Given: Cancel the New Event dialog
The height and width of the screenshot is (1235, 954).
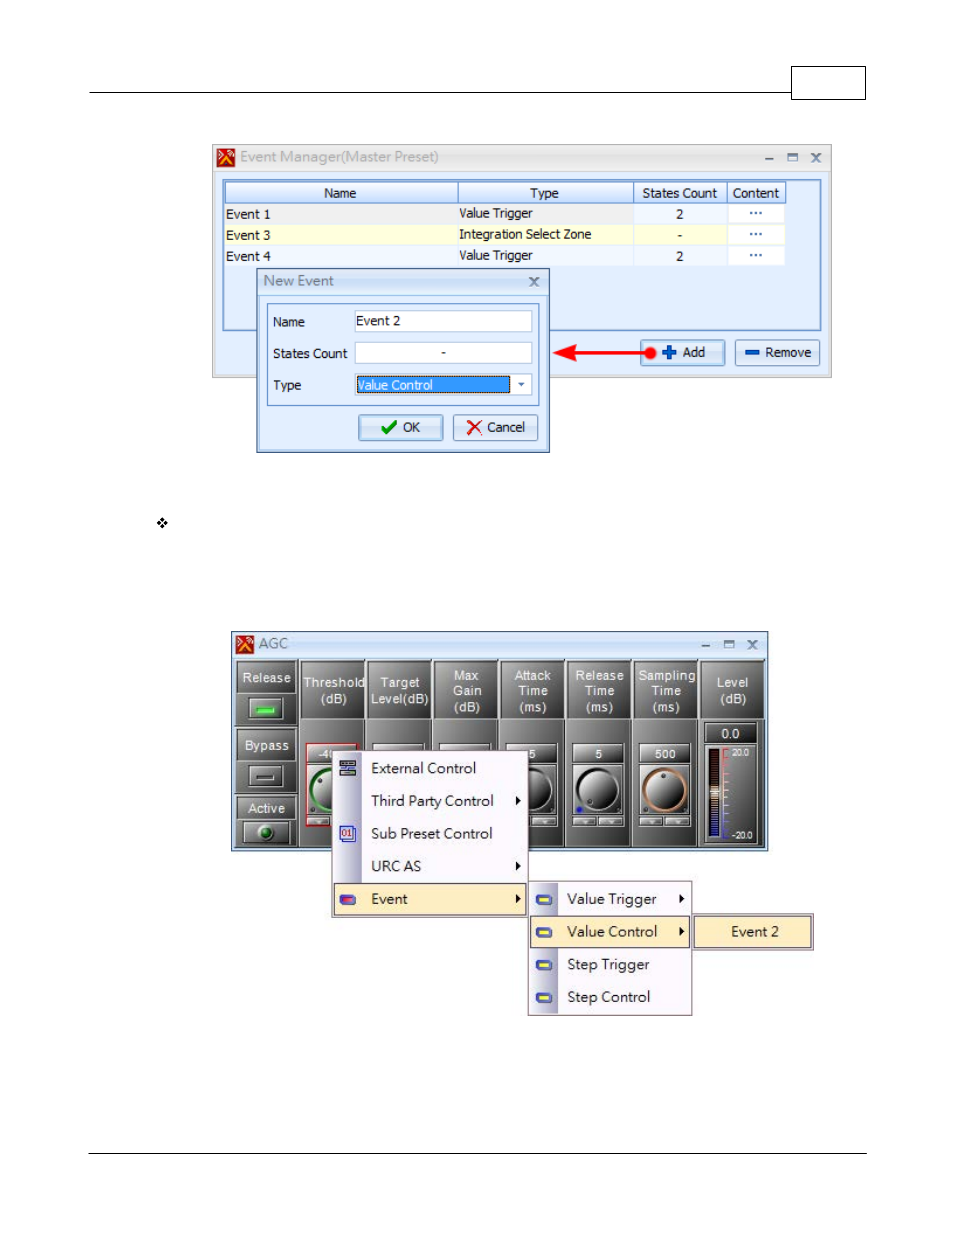Looking at the screenshot, I should tap(496, 428).
